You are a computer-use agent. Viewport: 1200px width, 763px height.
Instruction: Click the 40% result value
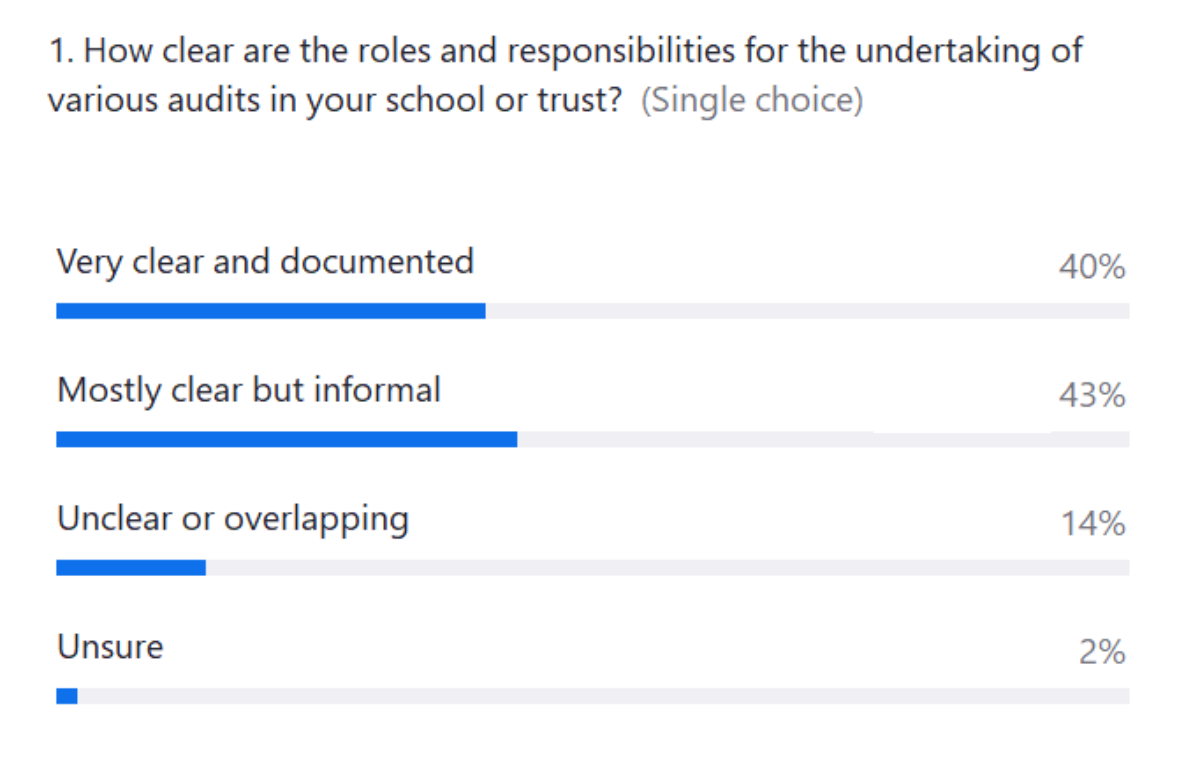[1092, 268]
